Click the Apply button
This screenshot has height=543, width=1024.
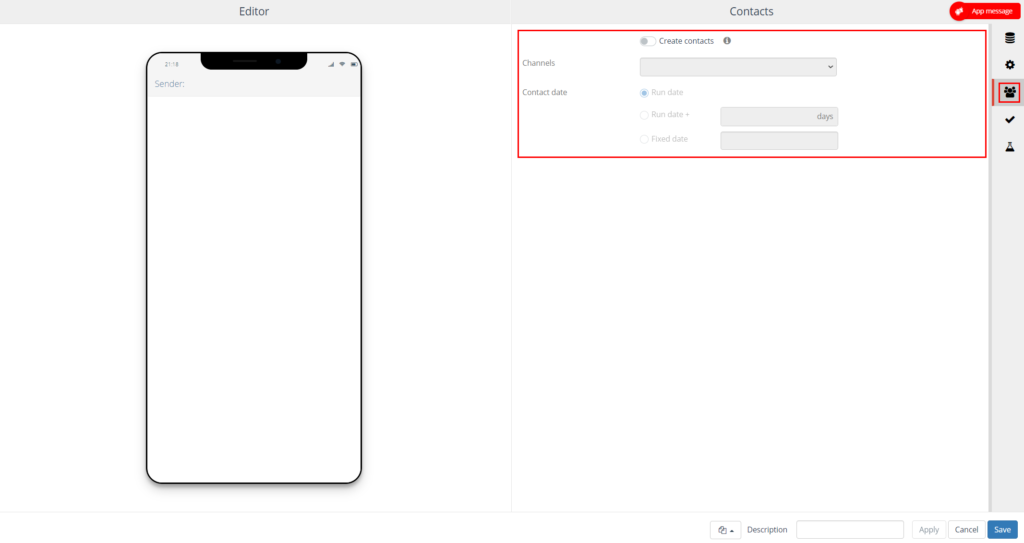coord(929,529)
